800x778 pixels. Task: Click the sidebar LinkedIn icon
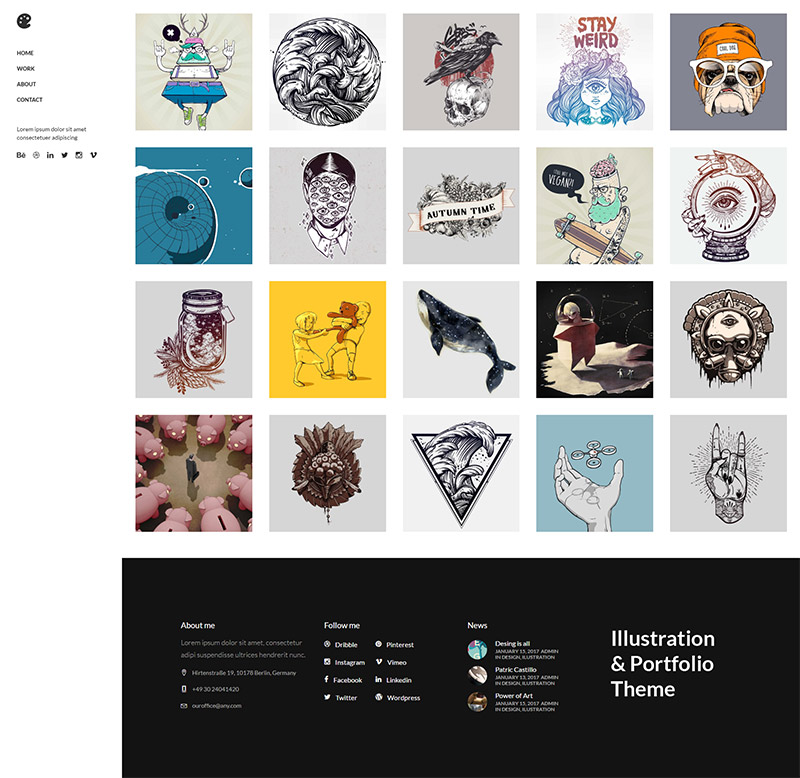coord(50,155)
